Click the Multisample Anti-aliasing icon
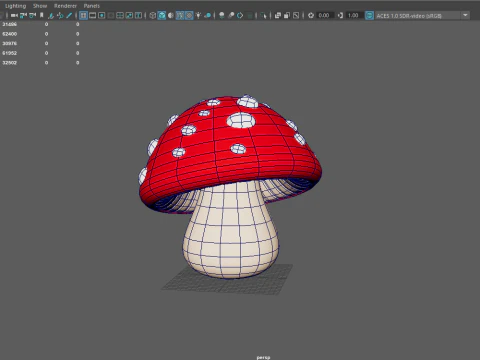This screenshot has width=480, height=360. click(240, 15)
